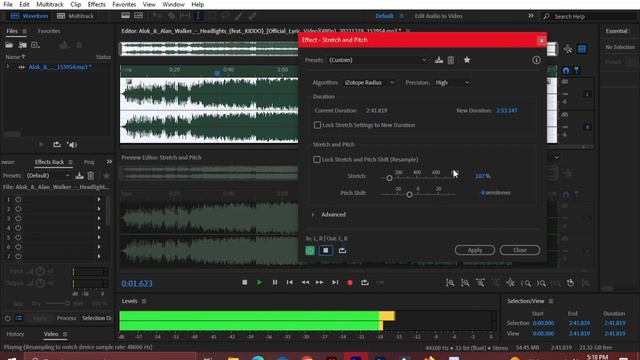Viewport: 640px width, 360px height.
Task: Open the Effects Rack tab
Action: pos(49,162)
